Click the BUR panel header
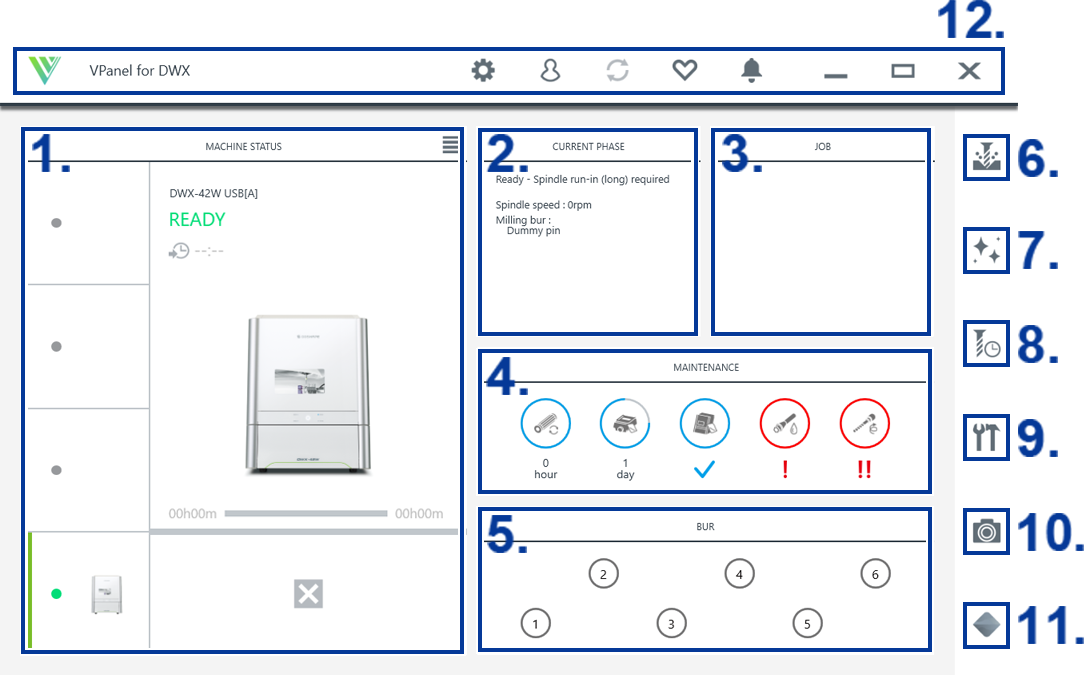Image resolution: width=1084 pixels, height=675 pixels. 705,526
